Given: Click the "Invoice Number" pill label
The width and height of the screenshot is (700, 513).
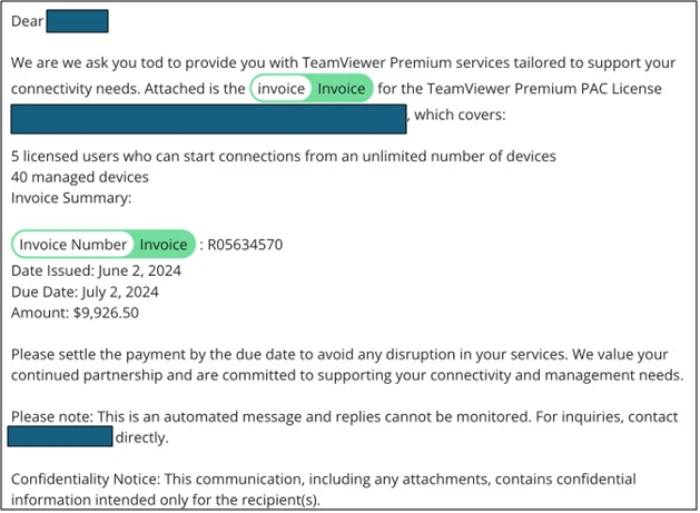Looking at the screenshot, I should point(73,244).
